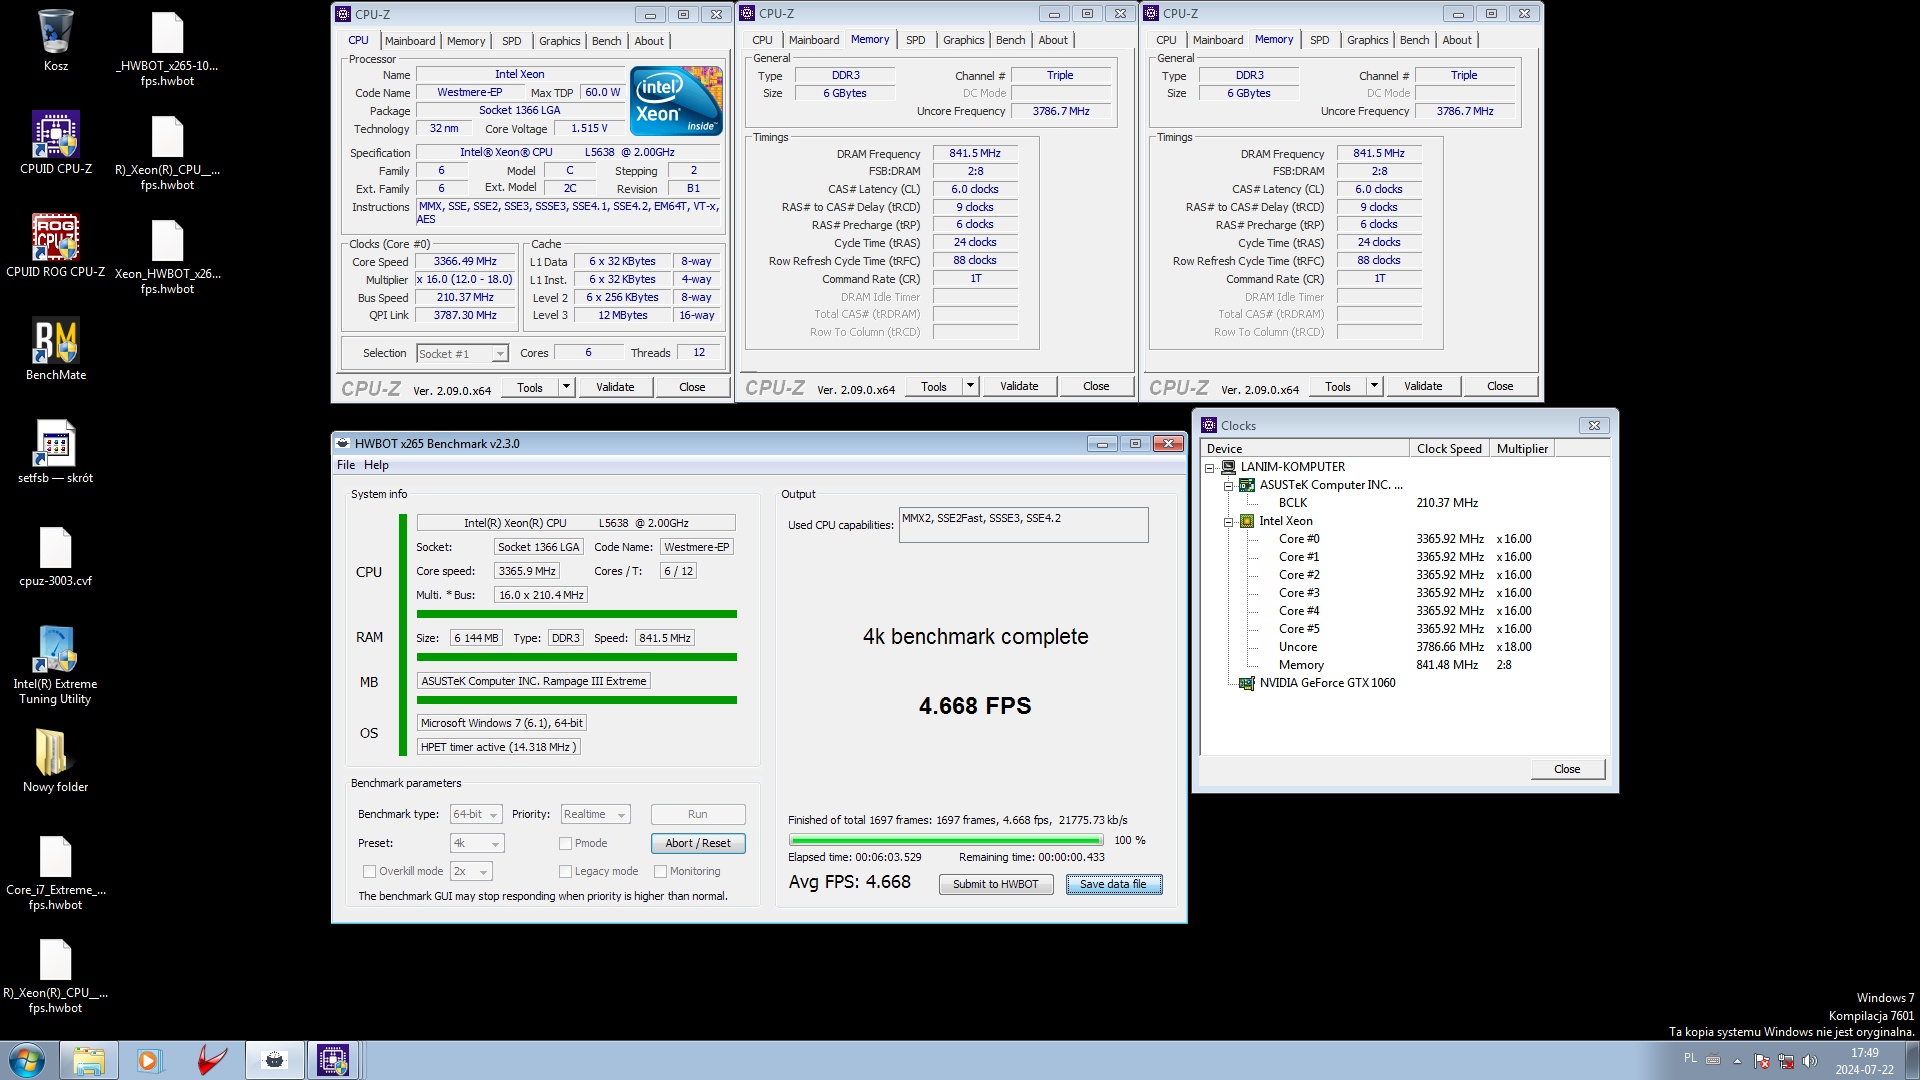Select NVIDIA GeForce GTX 1060 tree item
1920x1080 pixels.
point(1326,683)
